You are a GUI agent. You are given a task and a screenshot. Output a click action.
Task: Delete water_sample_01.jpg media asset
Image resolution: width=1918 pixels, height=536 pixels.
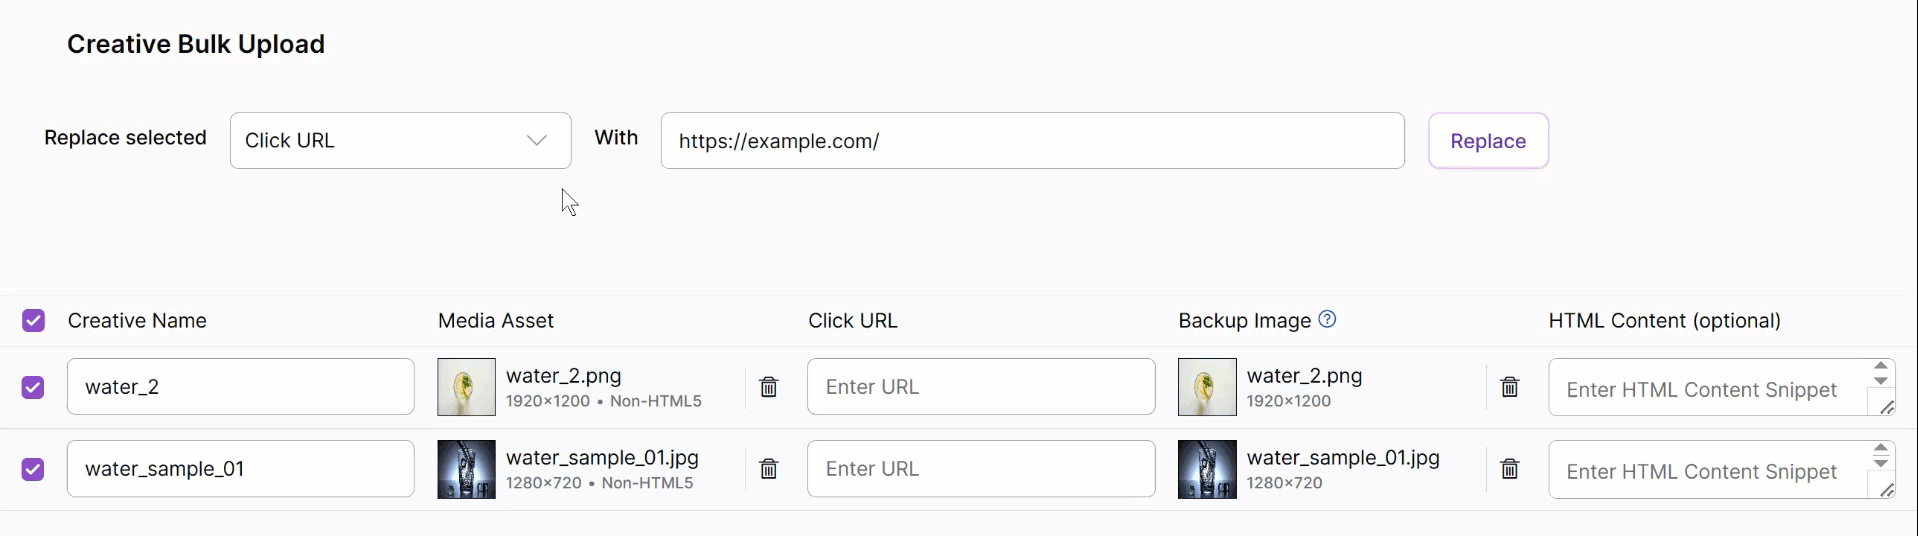(768, 469)
